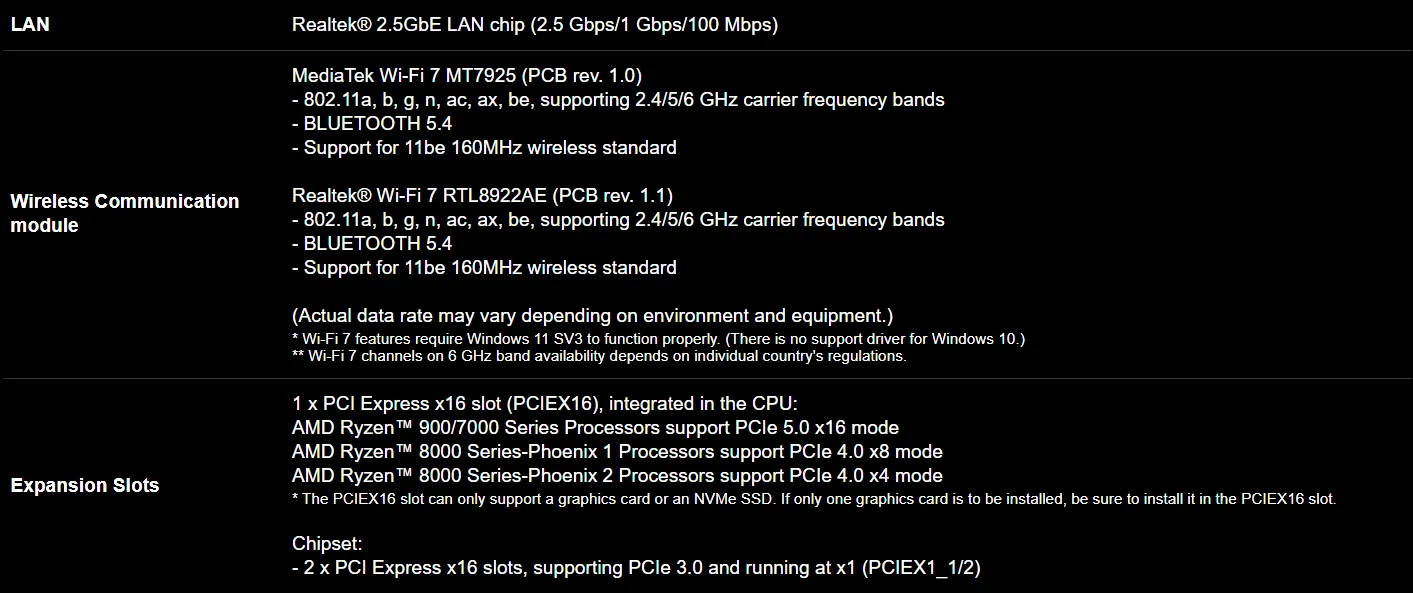1413x593 pixels.
Task: Click the Chipset subheading
Action: click(325, 544)
